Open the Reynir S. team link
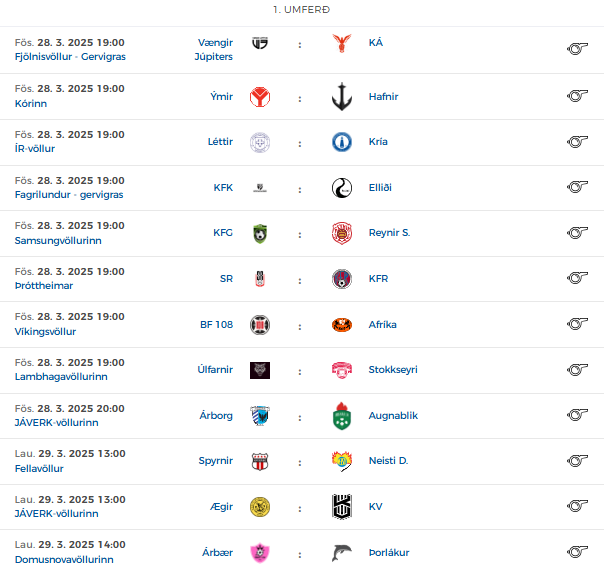Image resolution: width=604 pixels, height=574 pixels. point(389,233)
